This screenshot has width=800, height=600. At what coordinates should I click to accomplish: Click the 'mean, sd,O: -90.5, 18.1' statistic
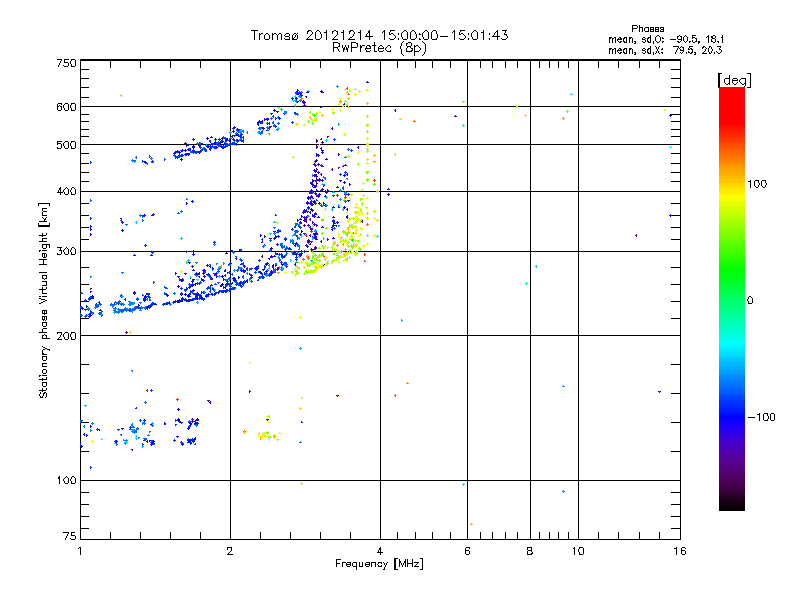[x=666, y=39]
